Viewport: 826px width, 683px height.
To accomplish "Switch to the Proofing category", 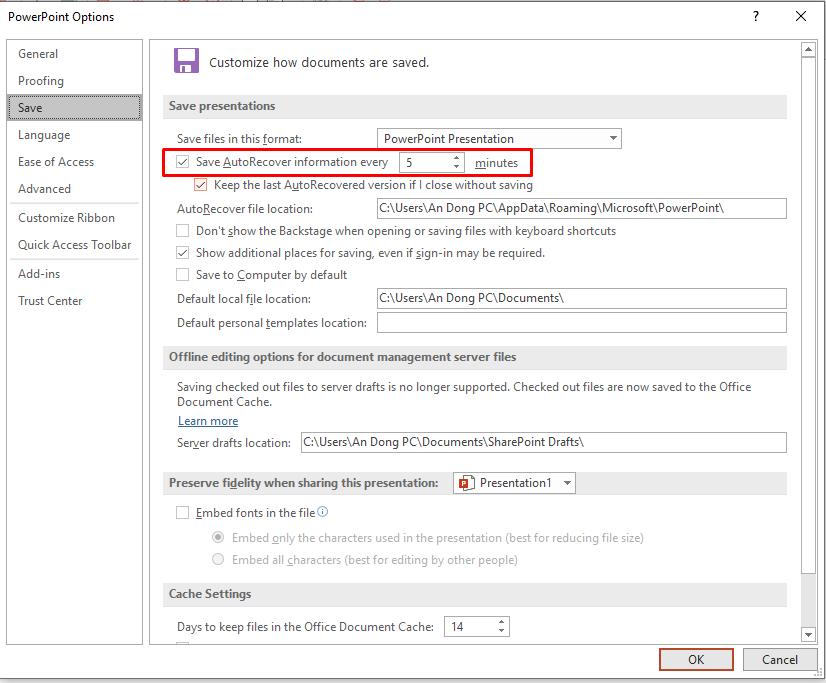I will coord(41,81).
